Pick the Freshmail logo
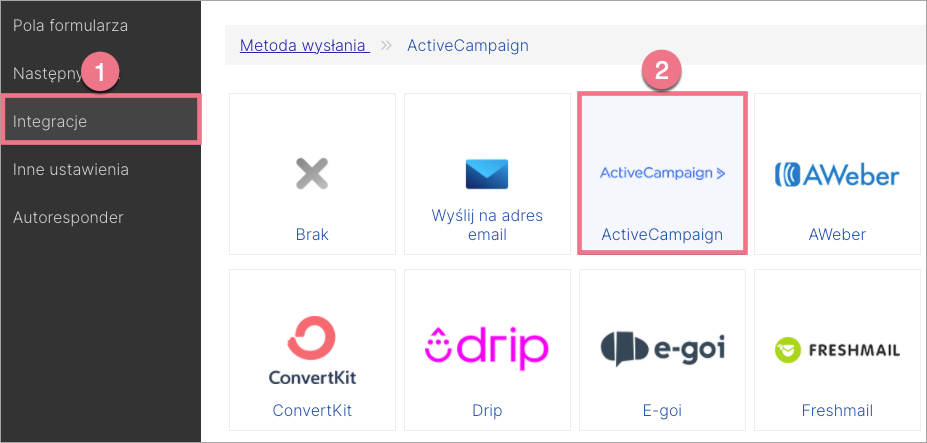This screenshot has width=927, height=443. point(837,350)
